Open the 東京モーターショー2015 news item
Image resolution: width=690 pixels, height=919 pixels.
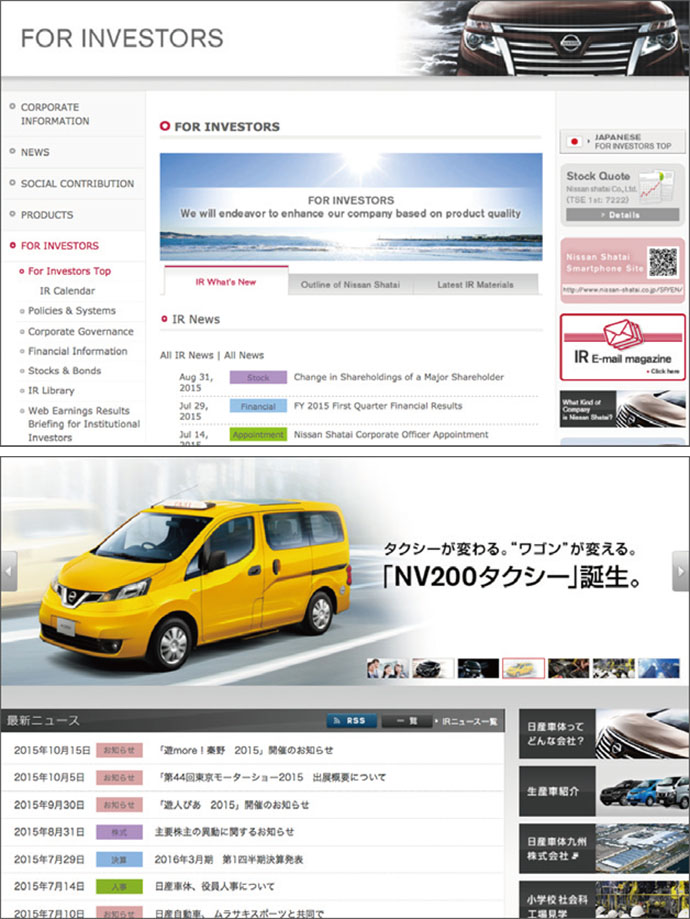[273, 777]
